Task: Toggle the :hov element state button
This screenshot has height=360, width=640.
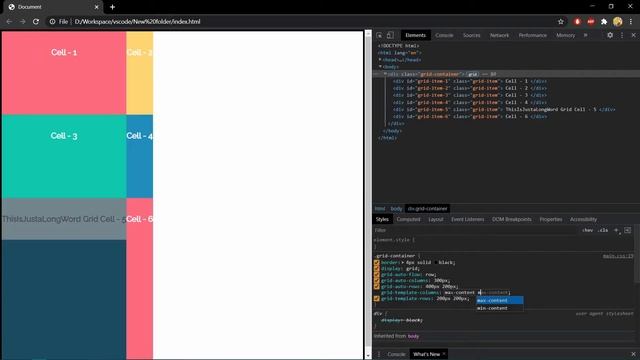Action: pyautogui.click(x=587, y=230)
